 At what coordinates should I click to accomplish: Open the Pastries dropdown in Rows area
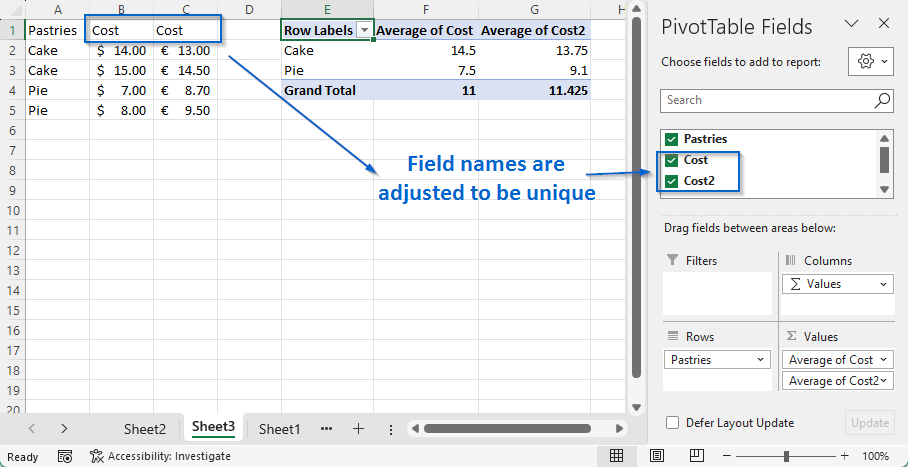pos(760,360)
